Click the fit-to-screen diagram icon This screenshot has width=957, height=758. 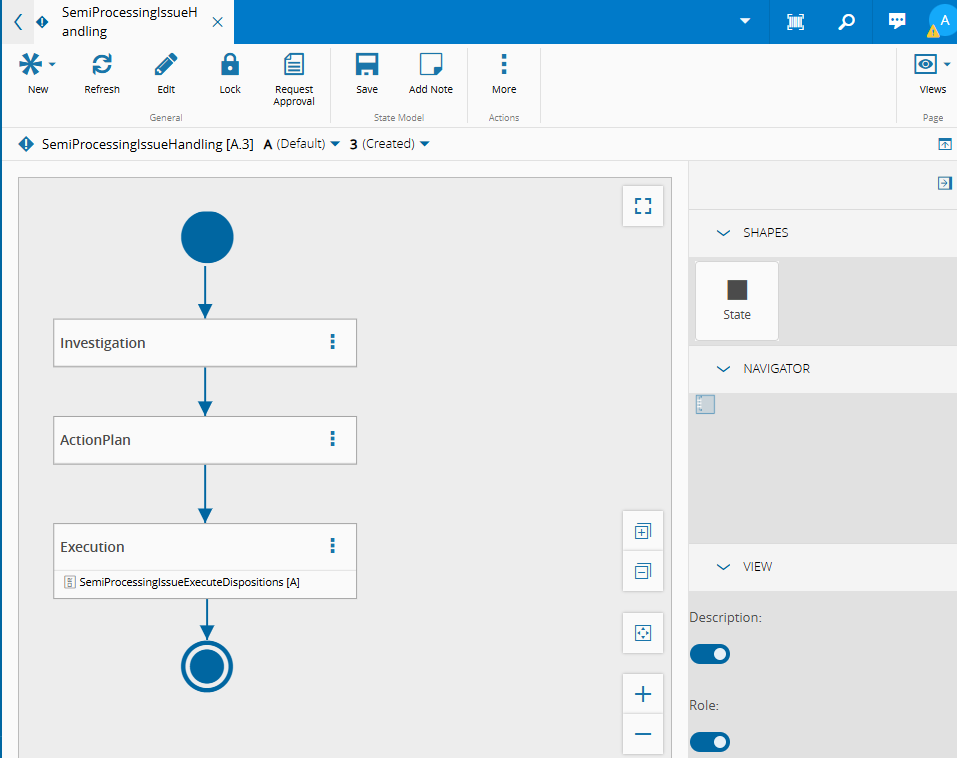pos(643,633)
